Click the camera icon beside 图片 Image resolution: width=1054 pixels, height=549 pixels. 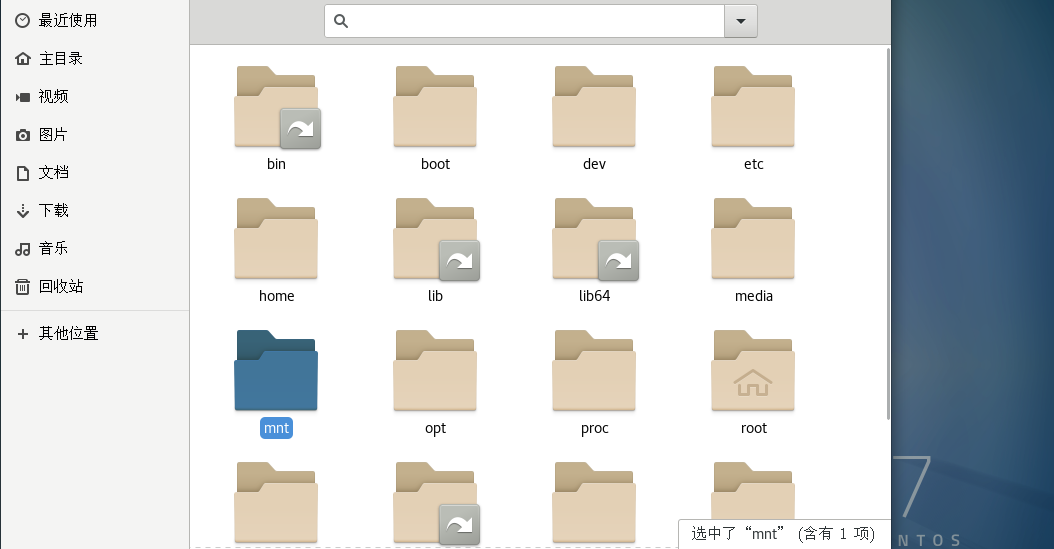(23, 135)
